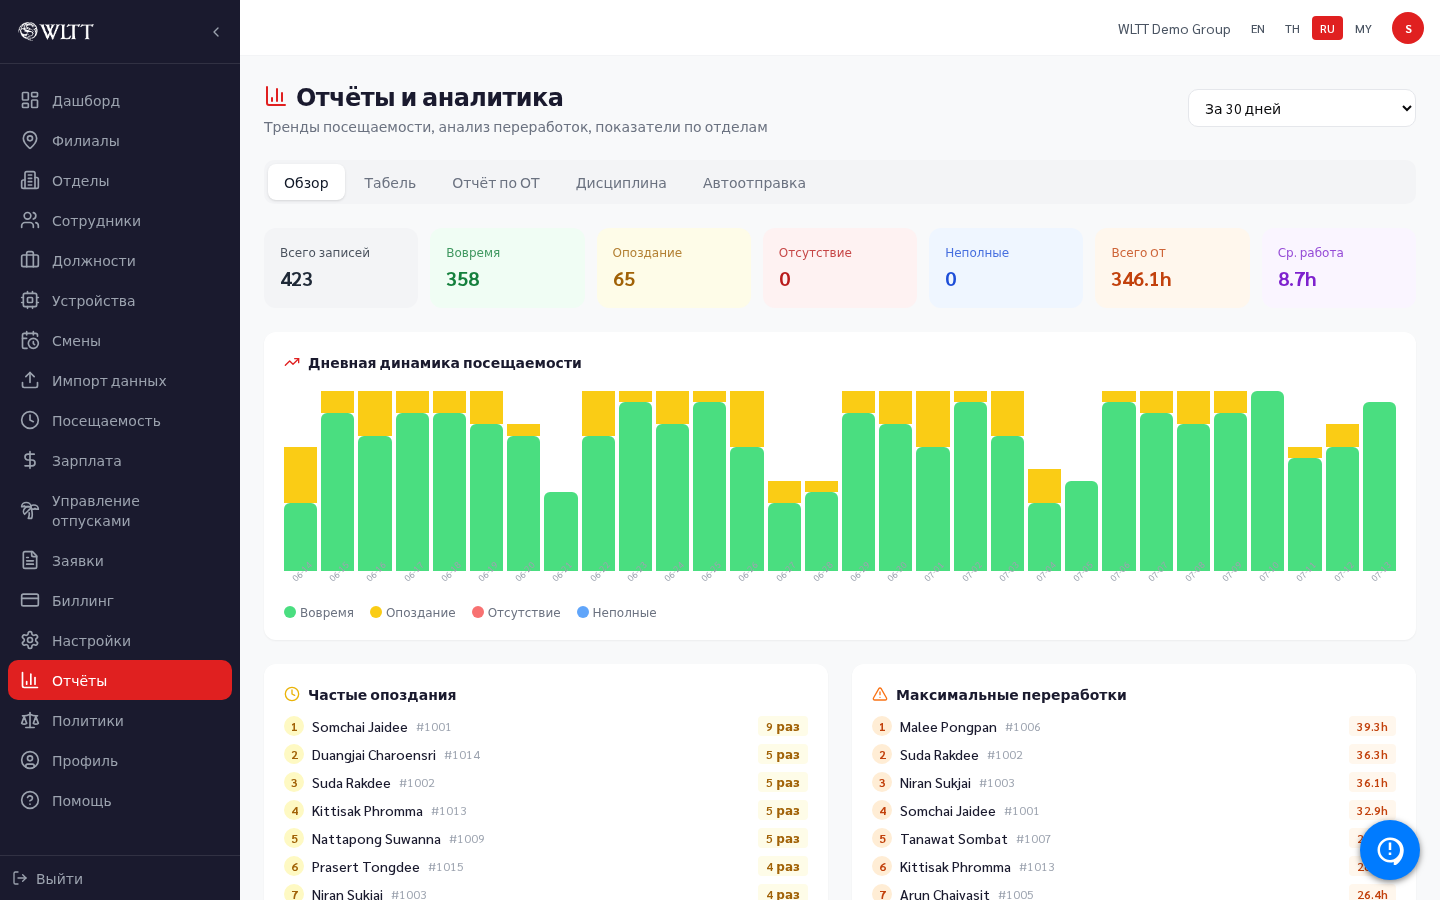Click the Всего ОТ 346.1h card
Image resolution: width=1440 pixels, height=900 pixels.
(x=1172, y=268)
